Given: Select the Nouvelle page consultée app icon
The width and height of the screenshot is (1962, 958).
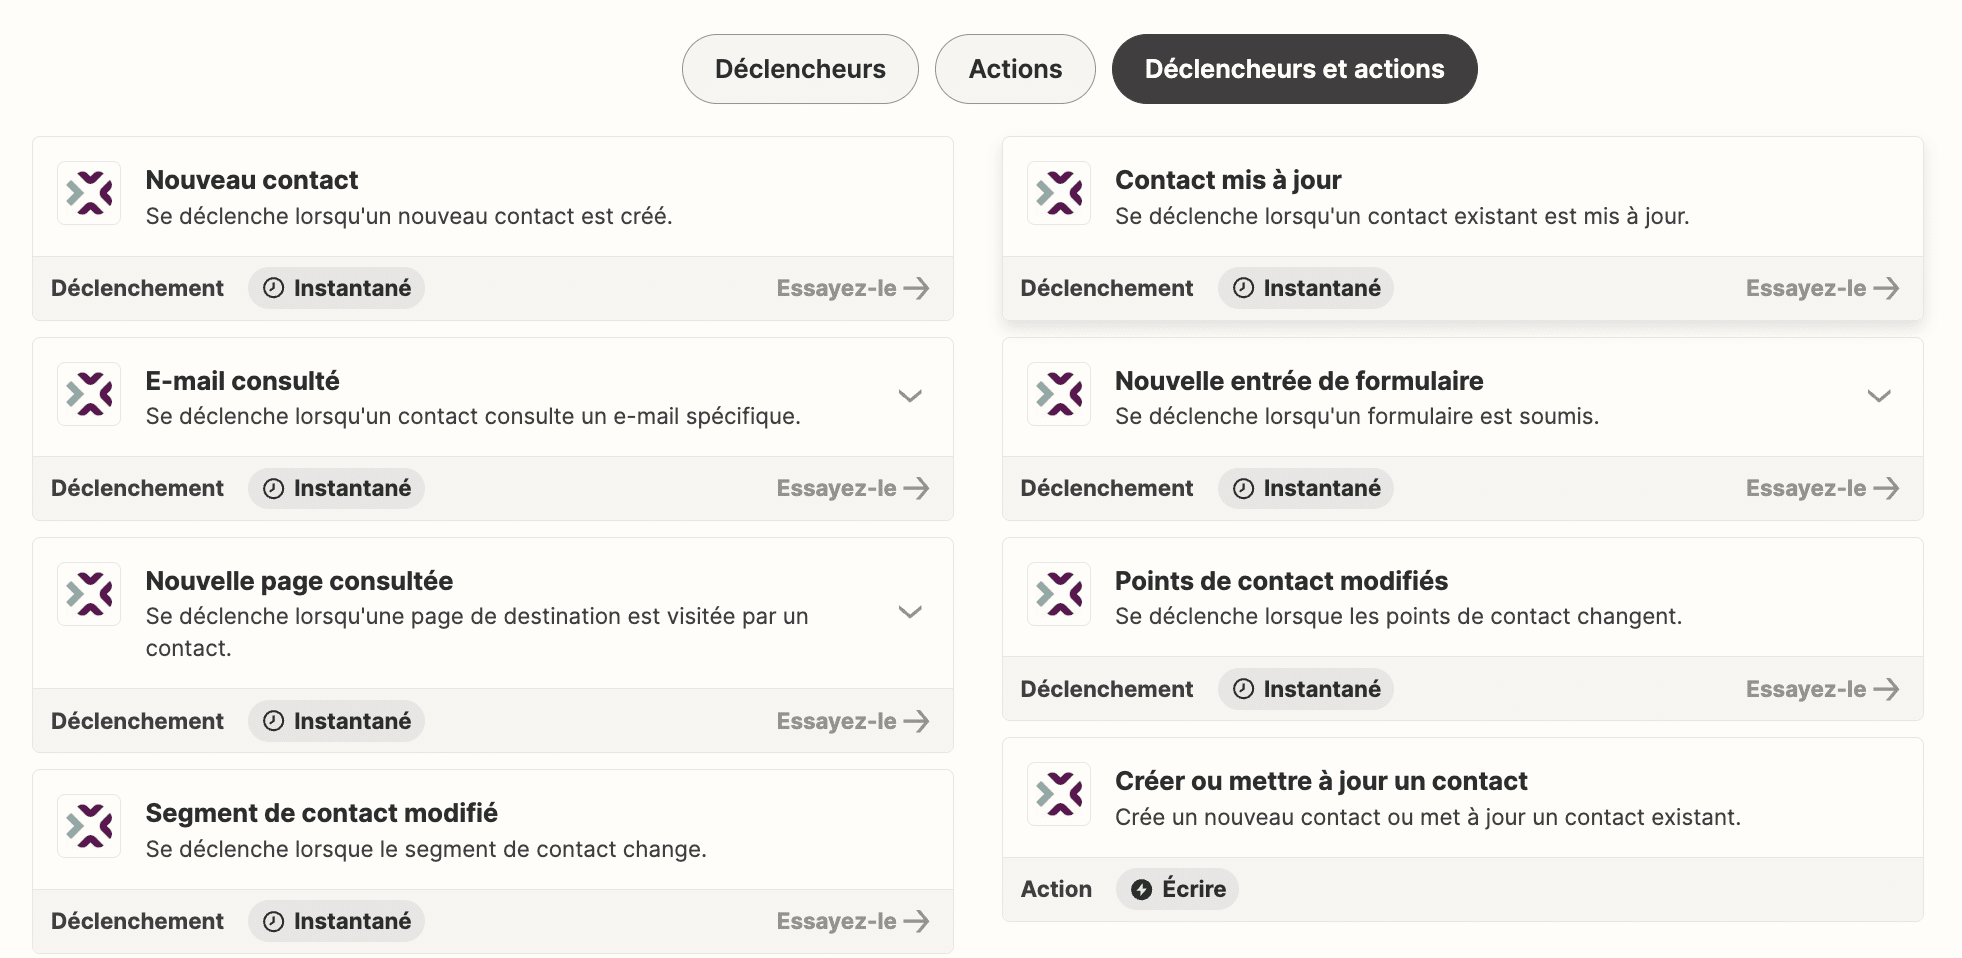Looking at the screenshot, I should (88, 594).
